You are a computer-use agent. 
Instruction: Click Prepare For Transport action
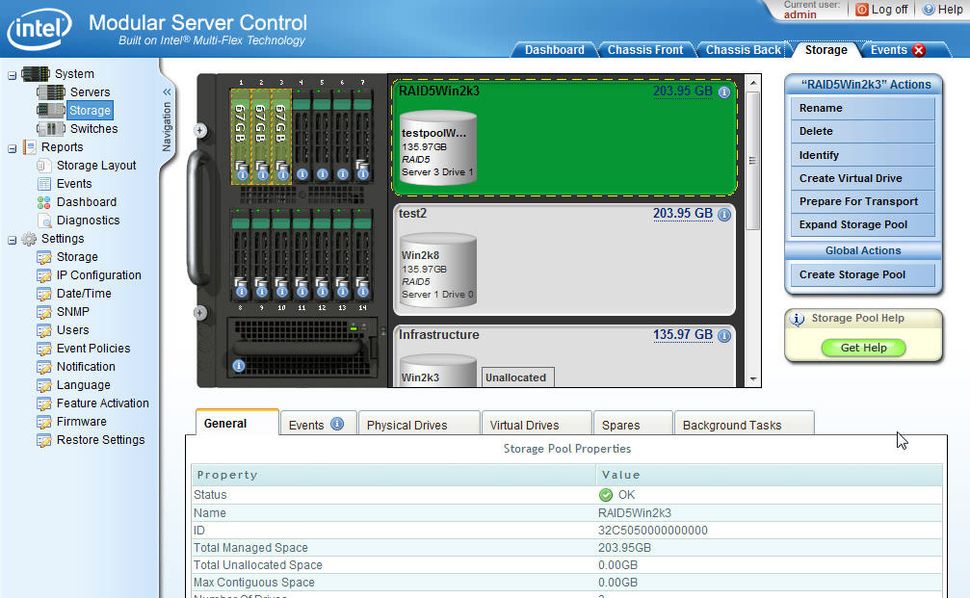pos(862,202)
